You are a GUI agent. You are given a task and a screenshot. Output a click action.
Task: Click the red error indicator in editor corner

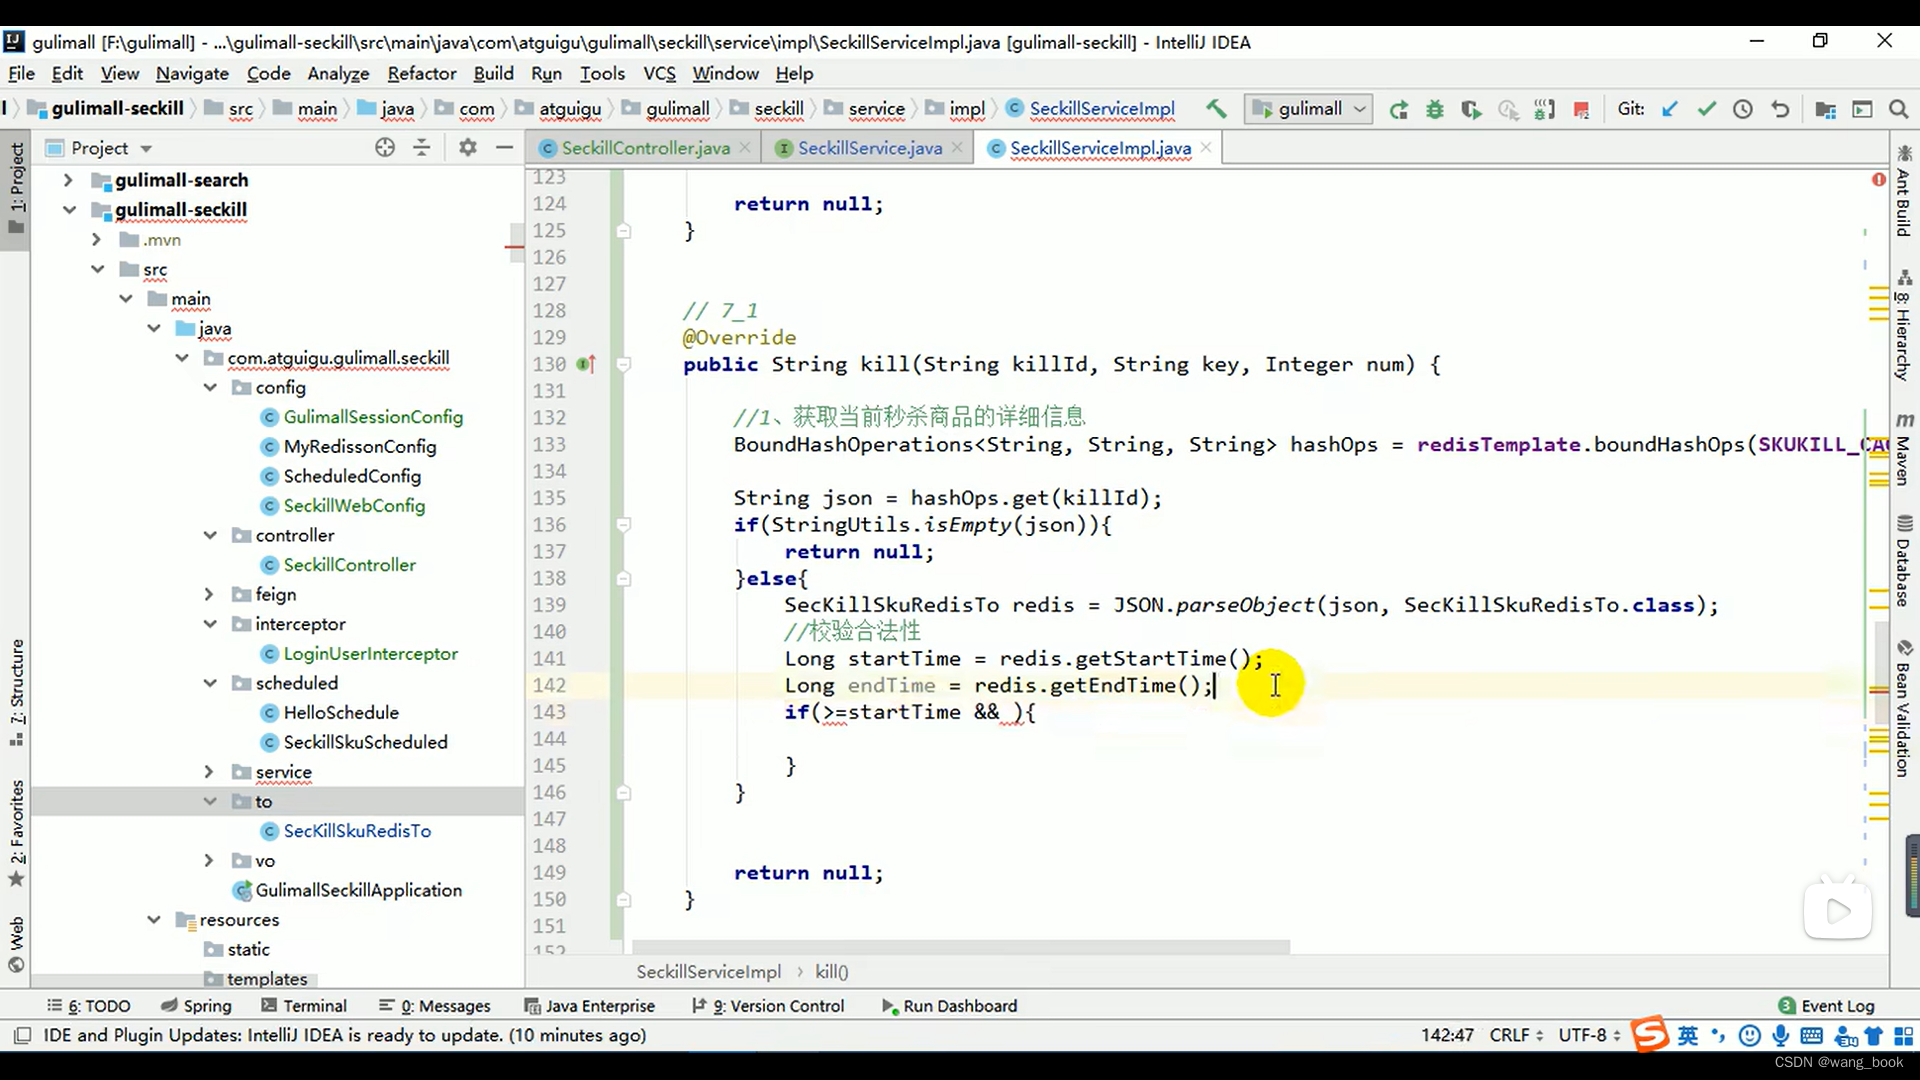[1878, 180]
